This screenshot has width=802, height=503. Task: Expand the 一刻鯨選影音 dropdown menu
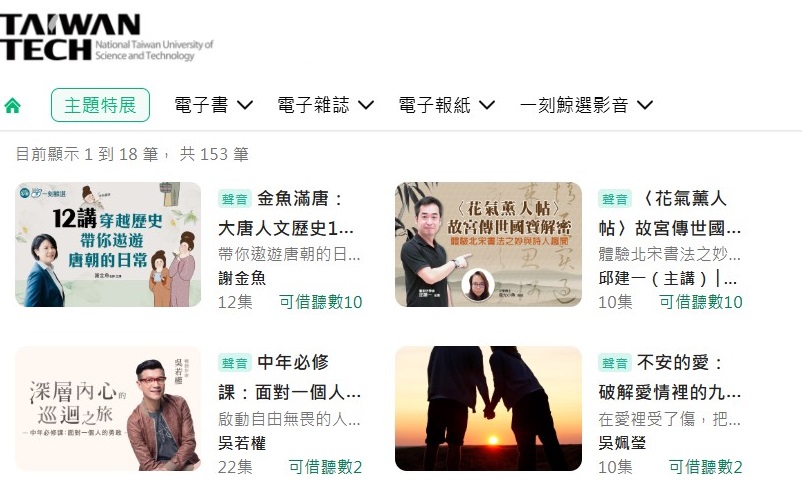(586, 105)
